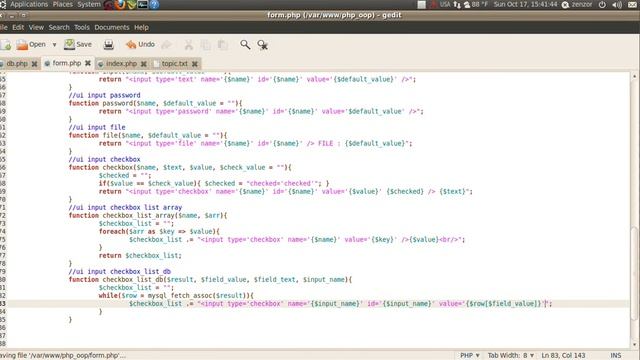Launch Firefox from the top panel
Image resolution: width=640 pixels, height=360 pixels.
[120, 5]
